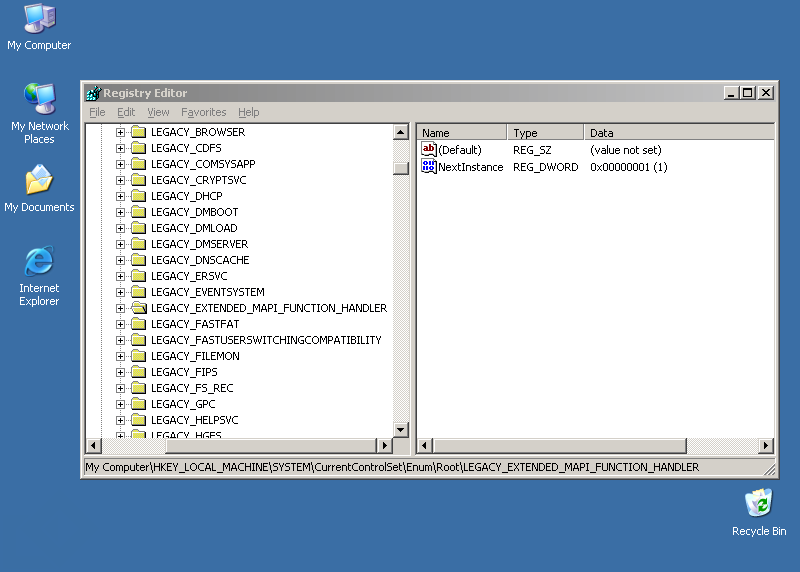This screenshot has height=572, width=800.
Task: Click tree pane scroll up arrow
Action: (401, 132)
